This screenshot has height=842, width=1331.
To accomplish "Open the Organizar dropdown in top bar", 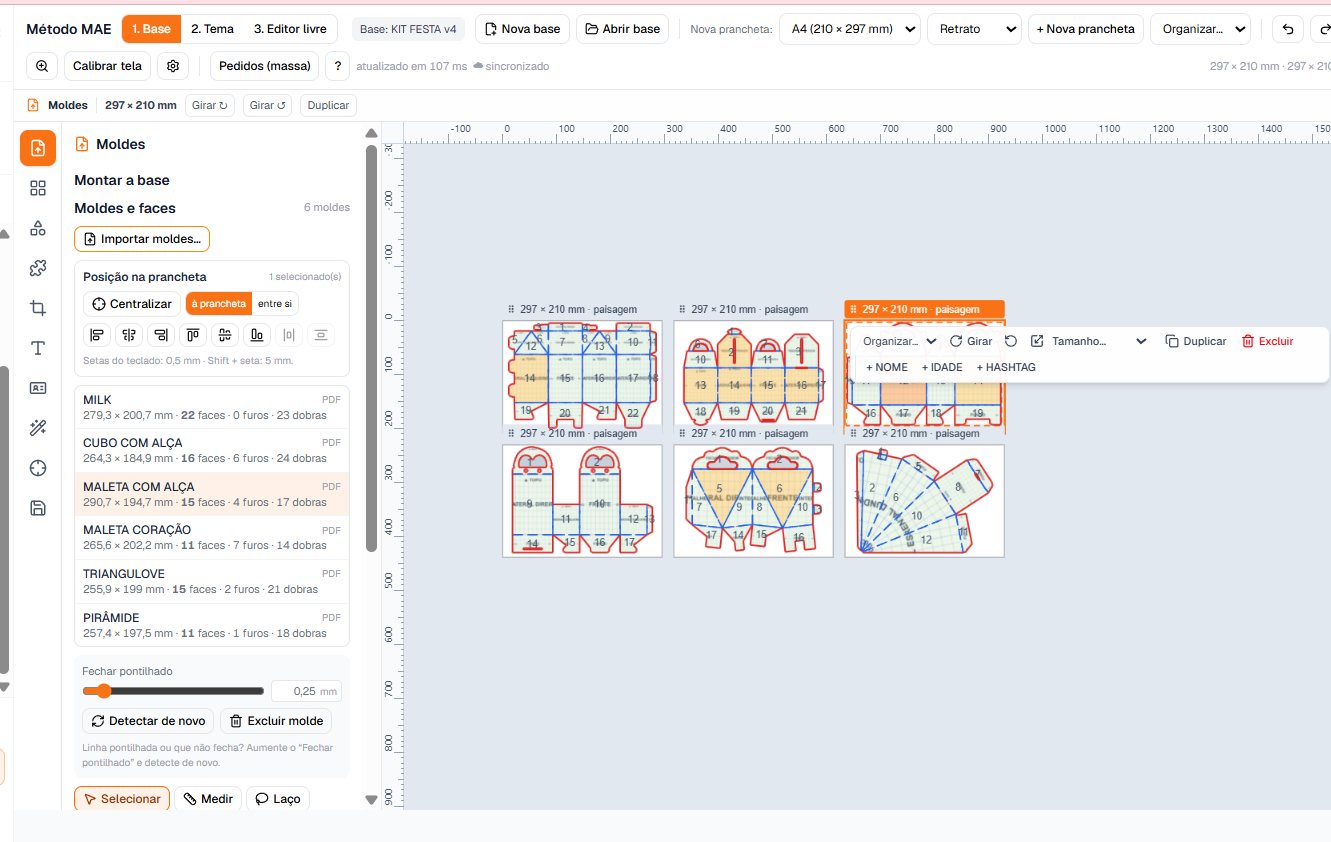I will (x=1200, y=29).
